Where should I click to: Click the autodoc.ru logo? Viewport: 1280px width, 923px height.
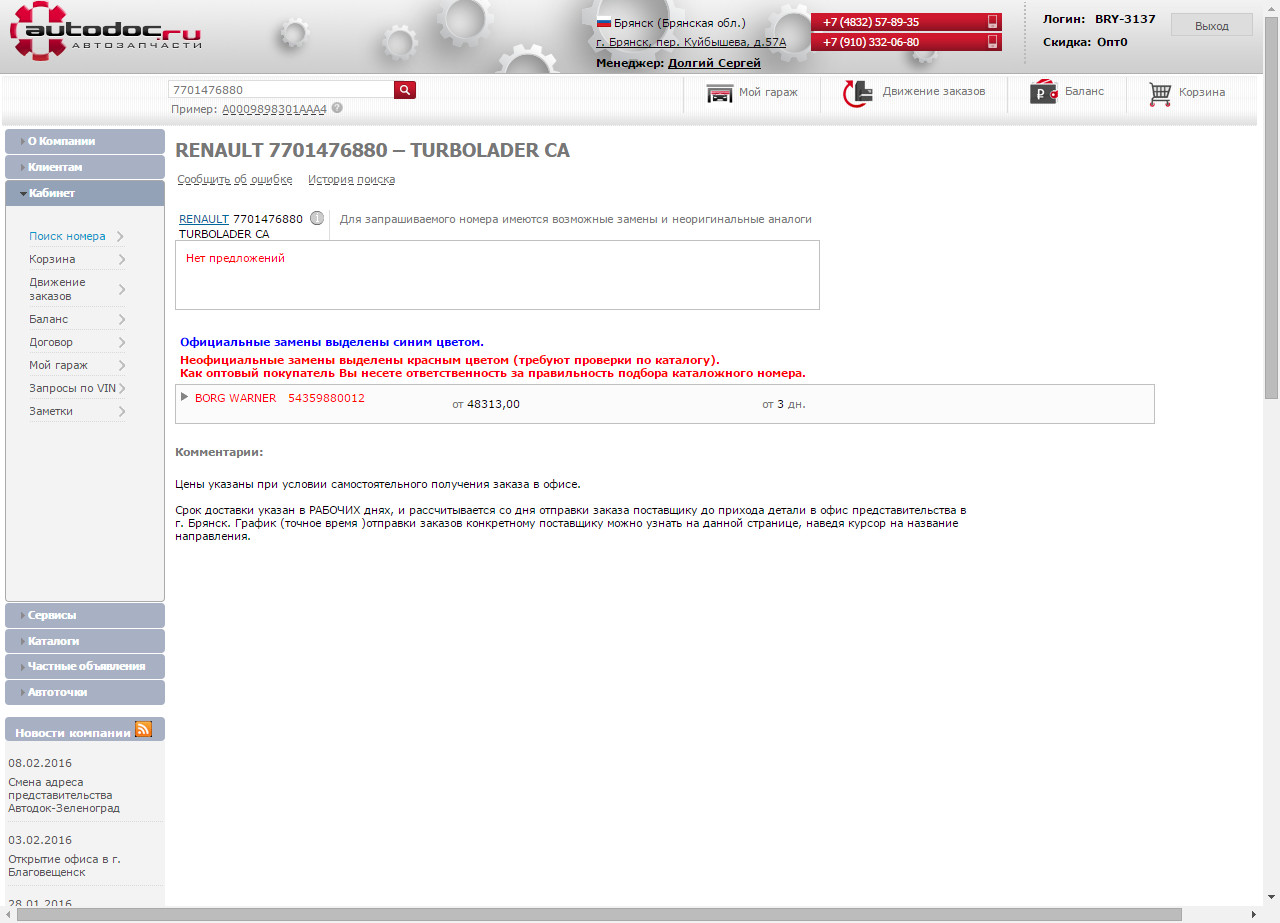tap(106, 30)
